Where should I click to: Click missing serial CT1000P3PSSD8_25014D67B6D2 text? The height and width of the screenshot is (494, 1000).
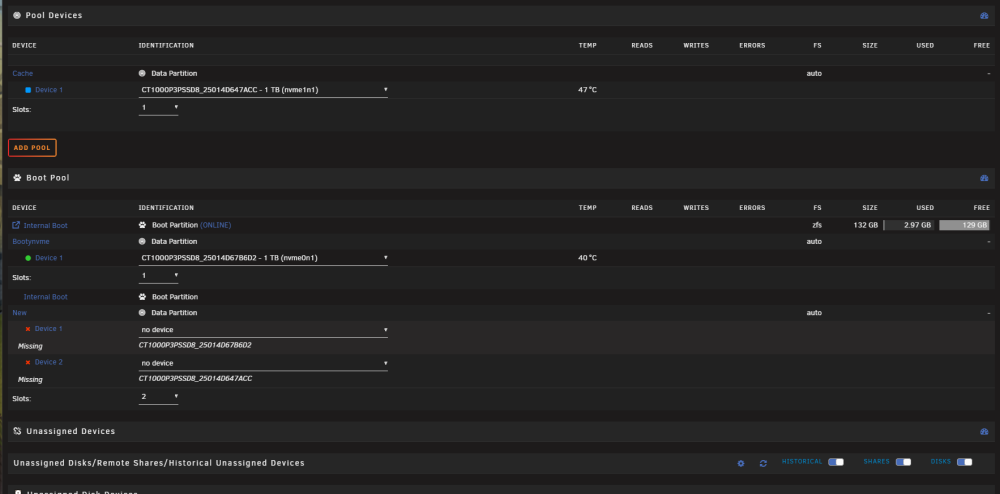pyautogui.click(x=196, y=346)
